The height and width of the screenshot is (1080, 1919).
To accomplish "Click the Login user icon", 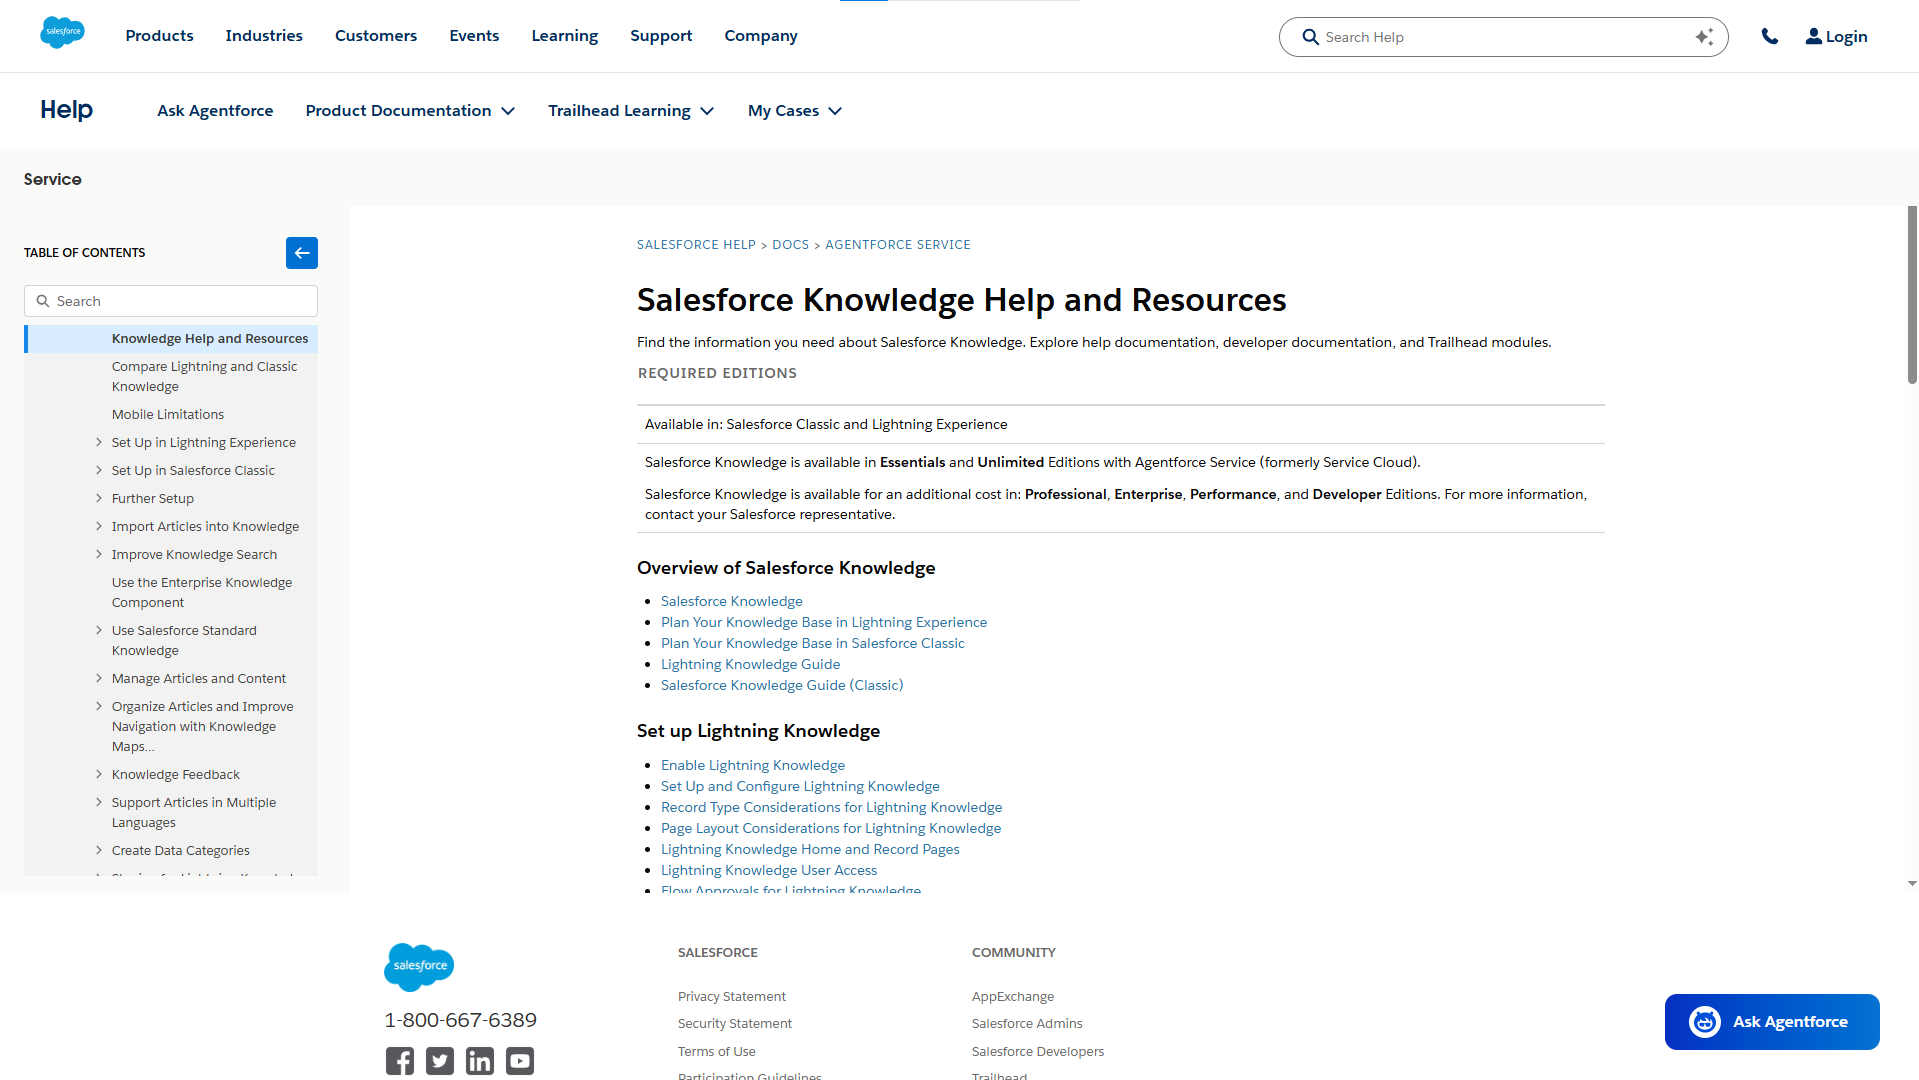I will 1813,36.
